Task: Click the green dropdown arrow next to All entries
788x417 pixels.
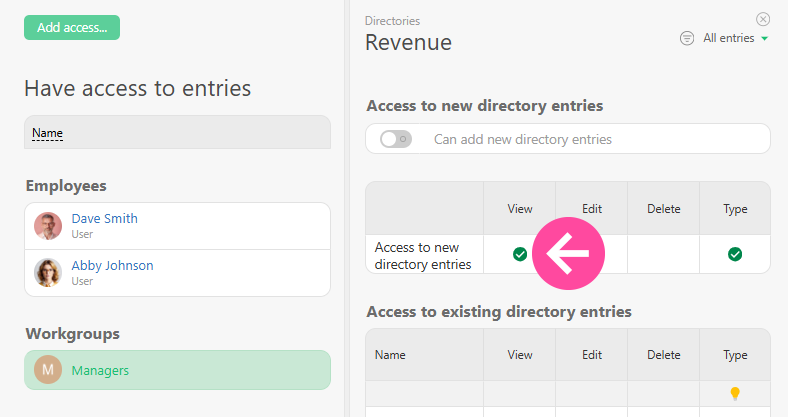Action: pos(764,39)
